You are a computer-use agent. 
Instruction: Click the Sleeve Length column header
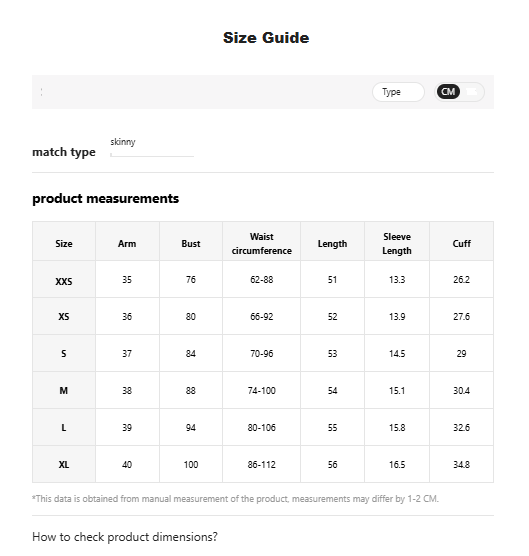(397, 243)
